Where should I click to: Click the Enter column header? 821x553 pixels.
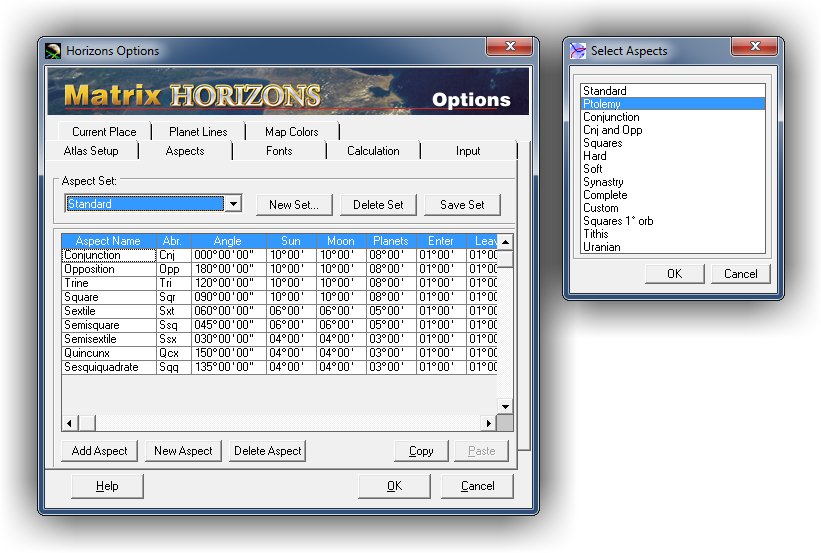click(441, 241)
